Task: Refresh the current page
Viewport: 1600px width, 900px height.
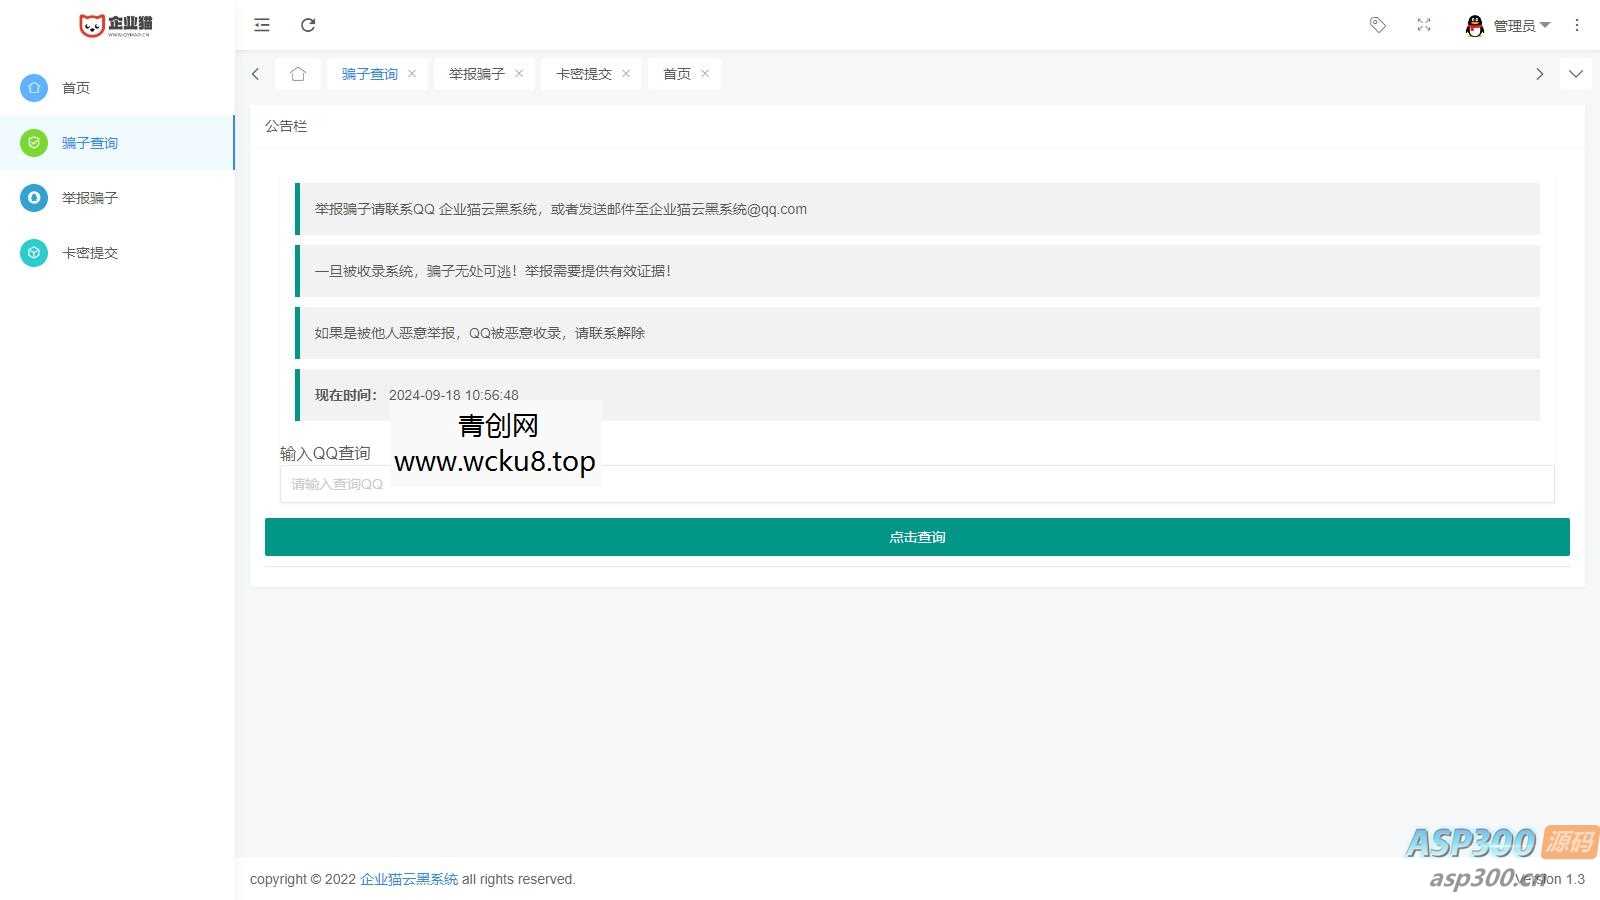Action: coord(308,25)
